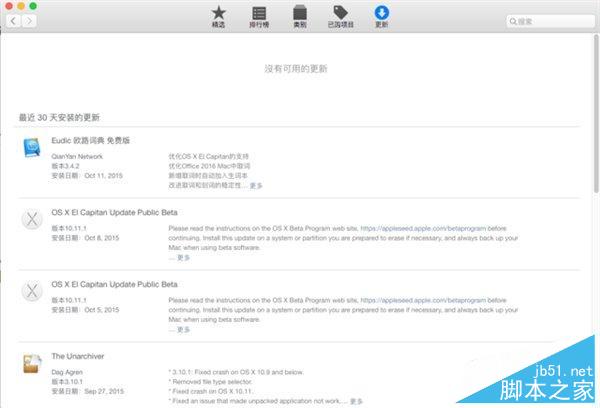
Task: Open the Featured (精选) star tab
Action: [x=218, y=17]
